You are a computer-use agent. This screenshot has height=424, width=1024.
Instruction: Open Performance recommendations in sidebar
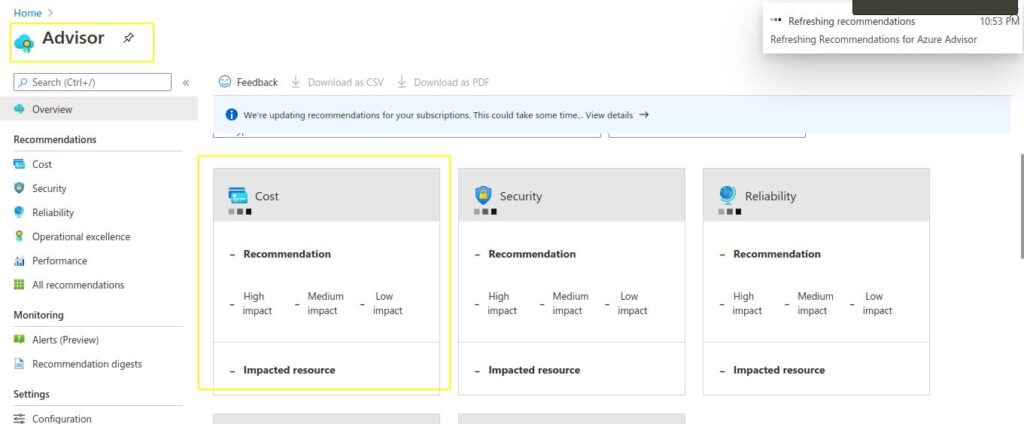pos(59,261)
